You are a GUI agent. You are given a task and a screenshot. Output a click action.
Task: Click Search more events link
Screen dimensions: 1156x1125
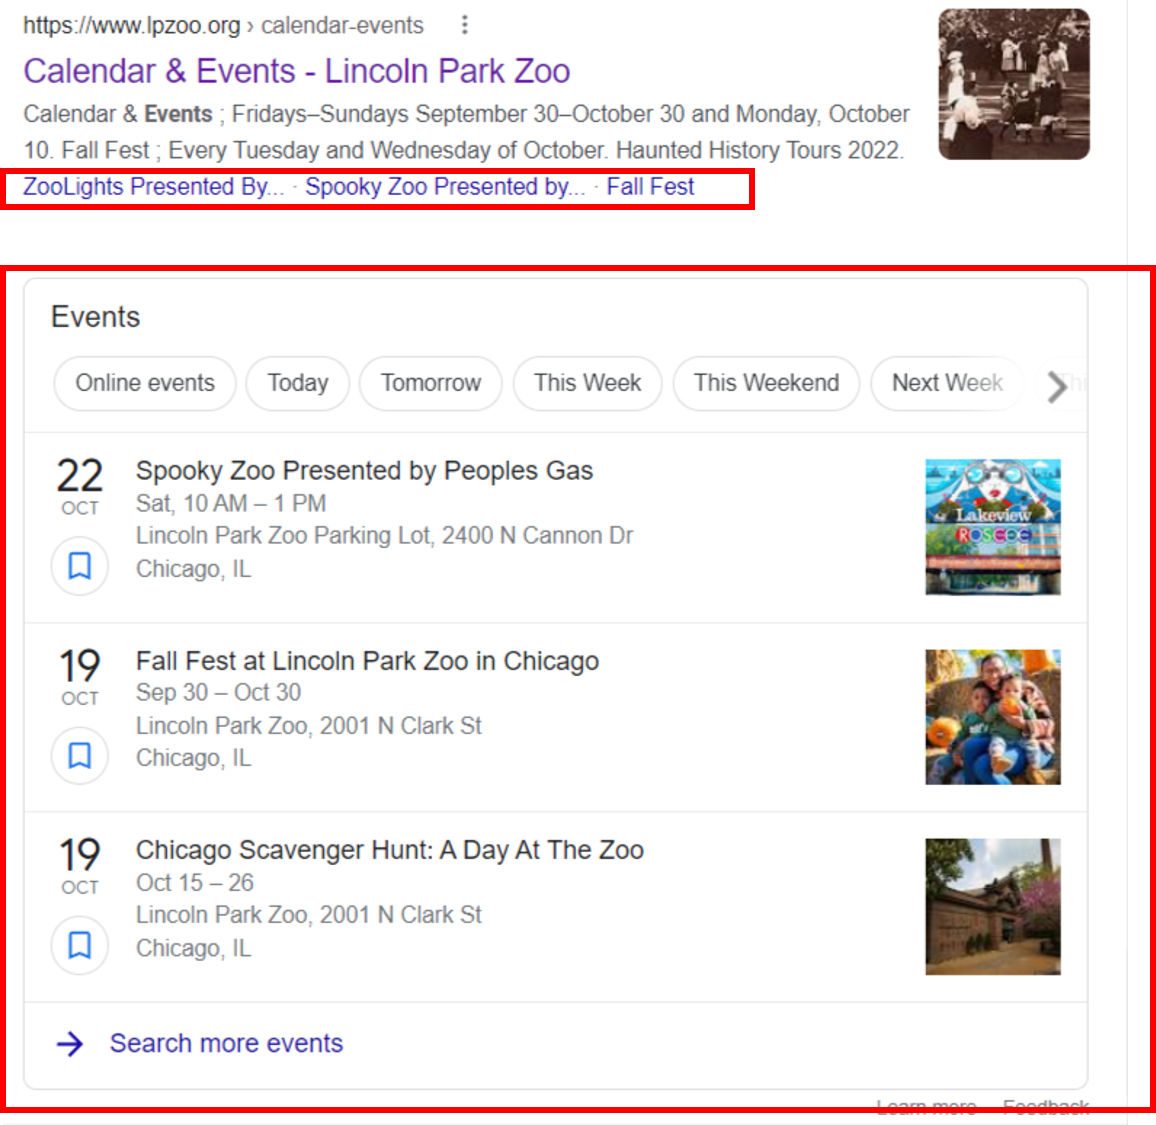226,1043
